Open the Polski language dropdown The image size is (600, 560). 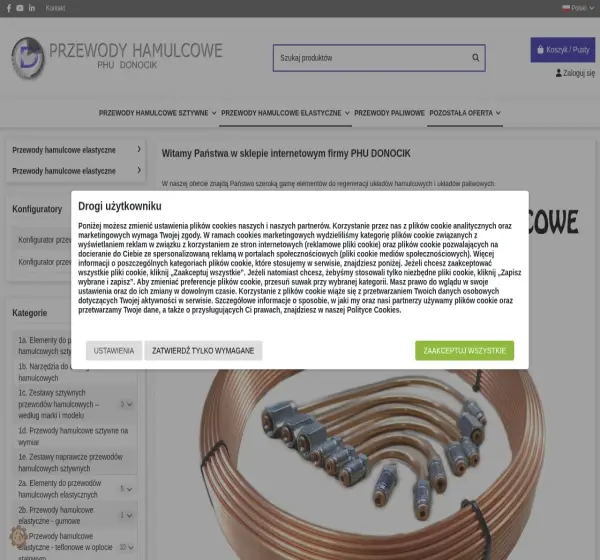(578, 8)
